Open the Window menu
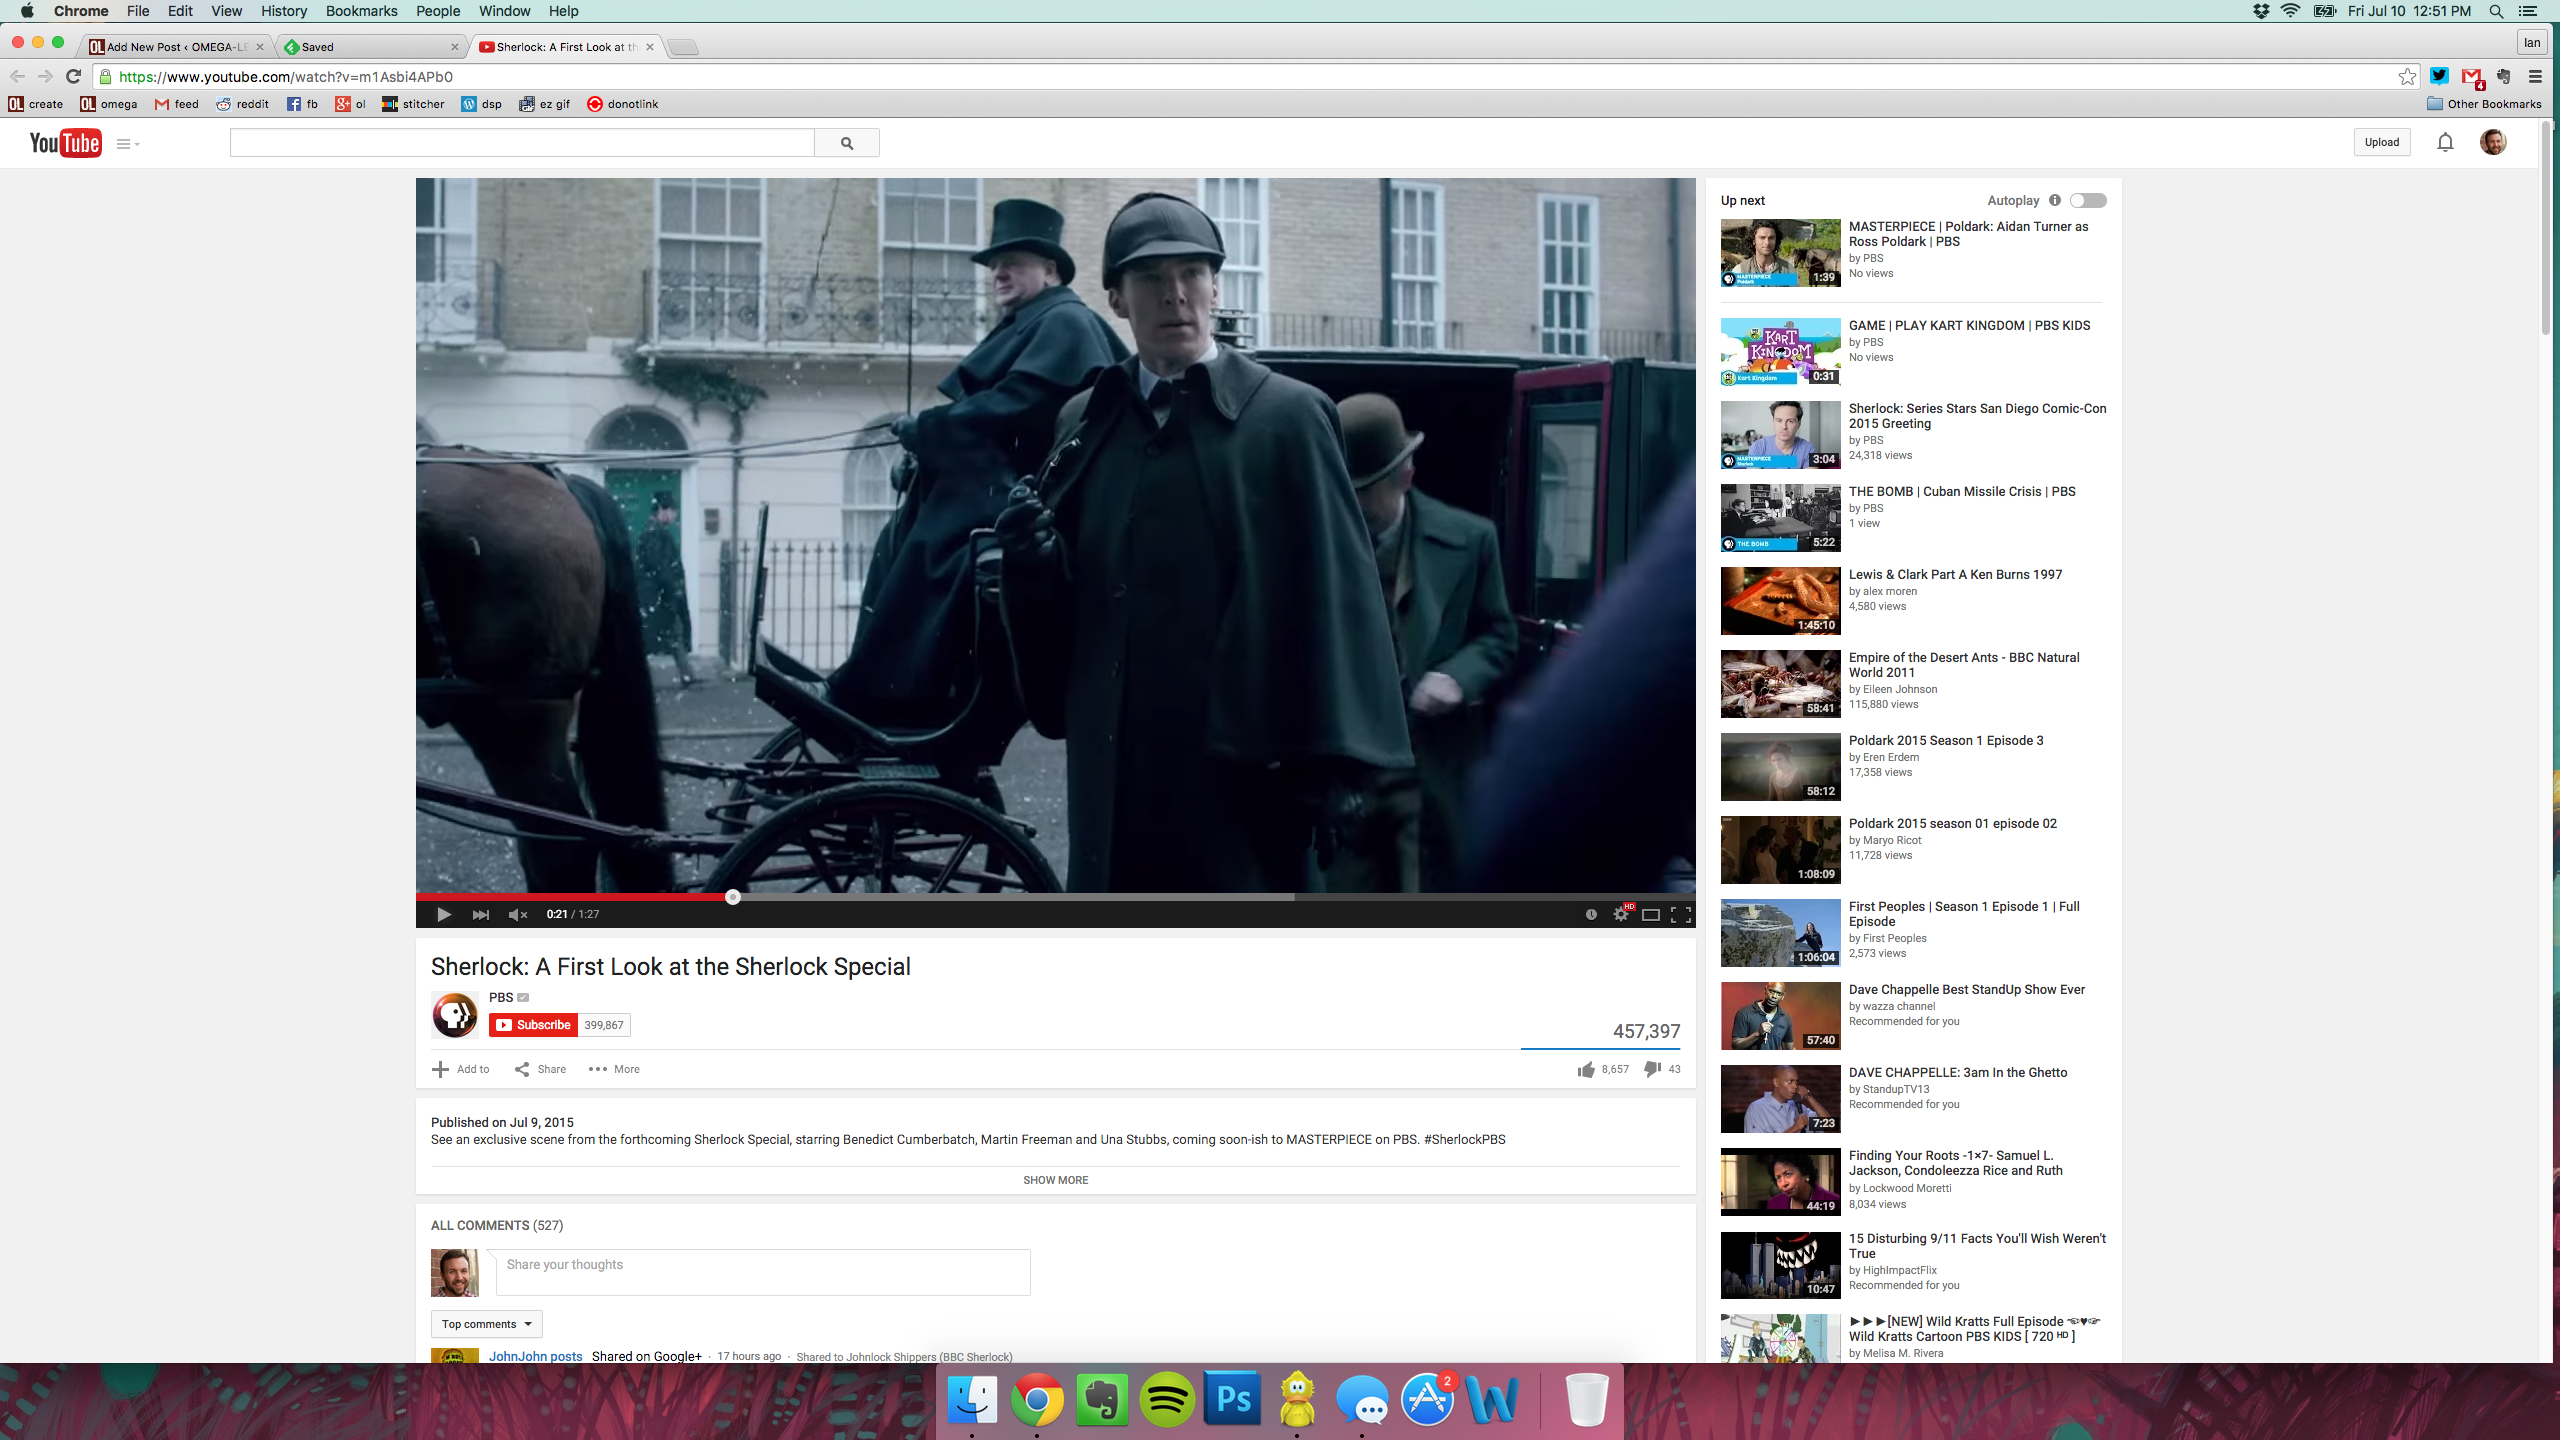 pyautogui.click(x=504, y=11)
